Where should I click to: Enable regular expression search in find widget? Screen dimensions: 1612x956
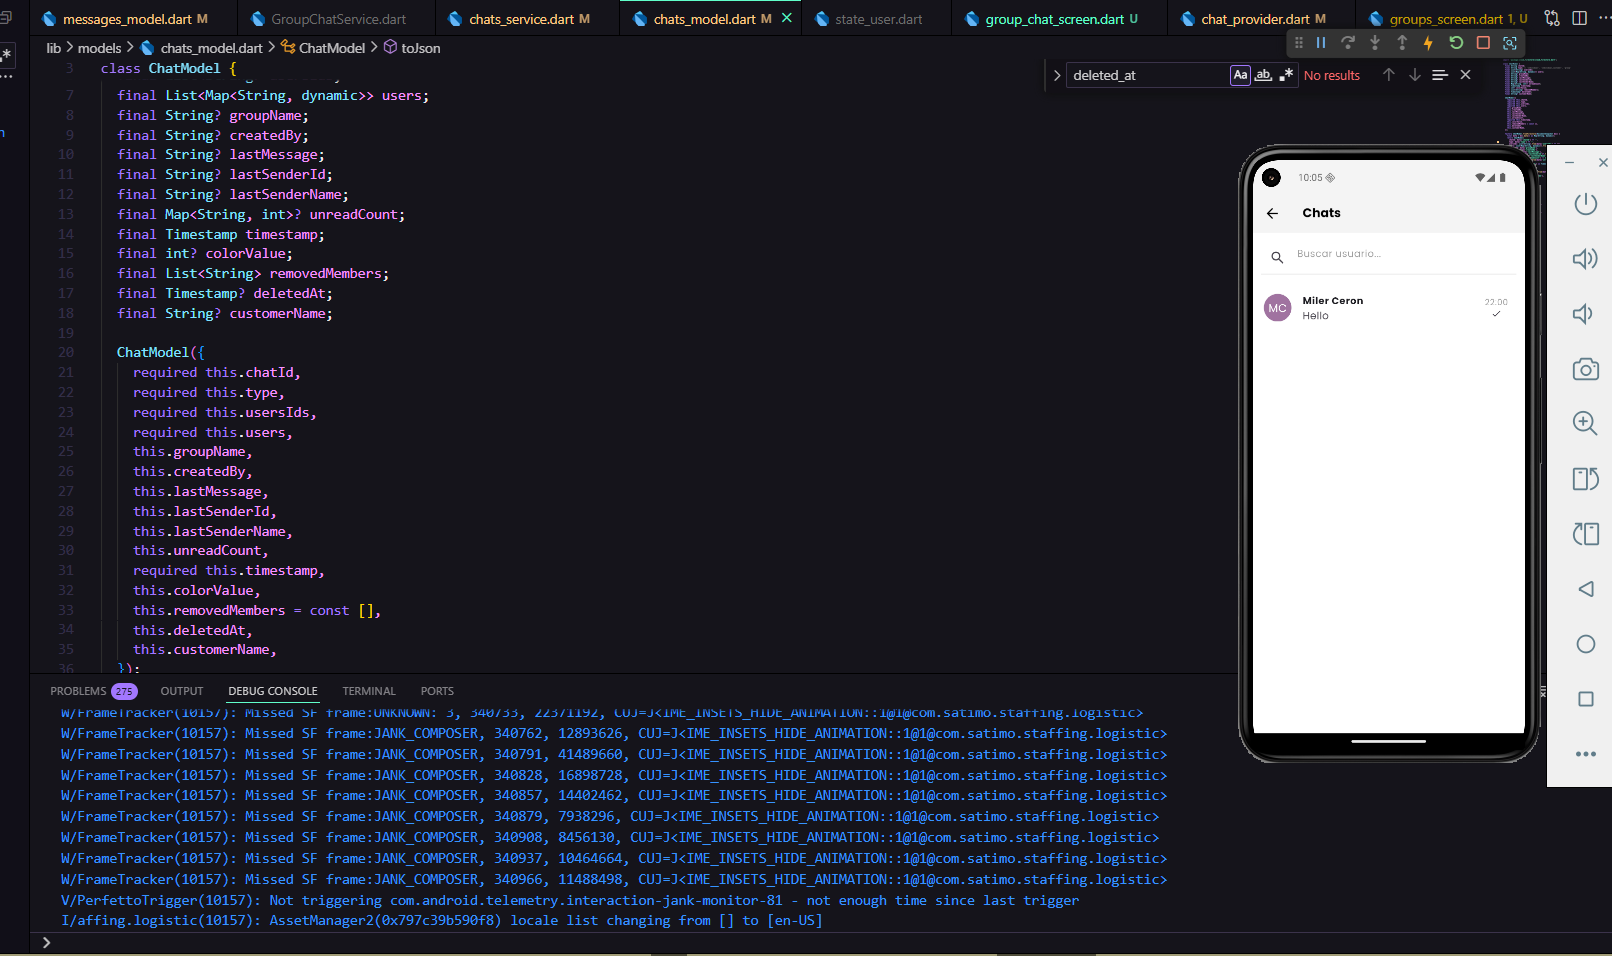[1286, 75]
